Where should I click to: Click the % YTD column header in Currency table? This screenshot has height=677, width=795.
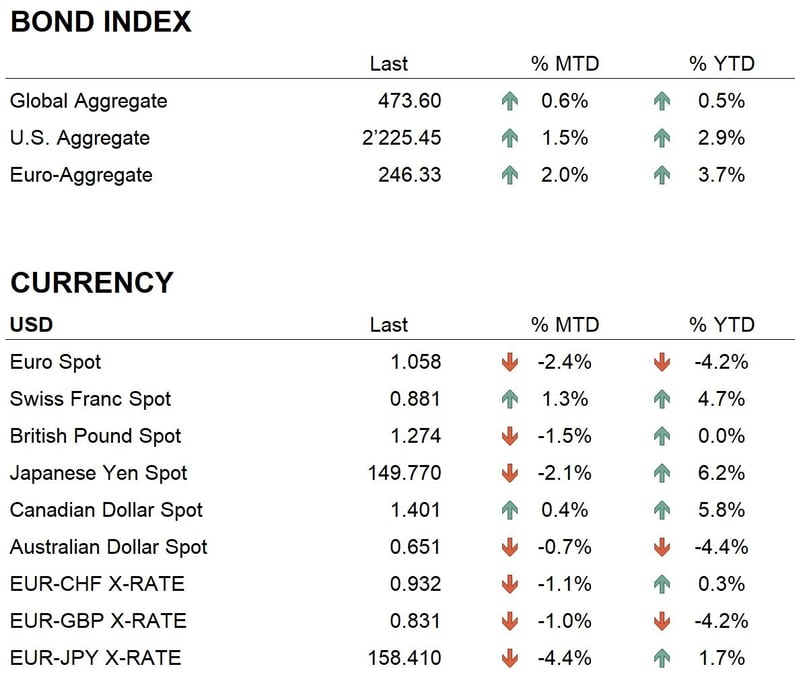pos(721,325)
